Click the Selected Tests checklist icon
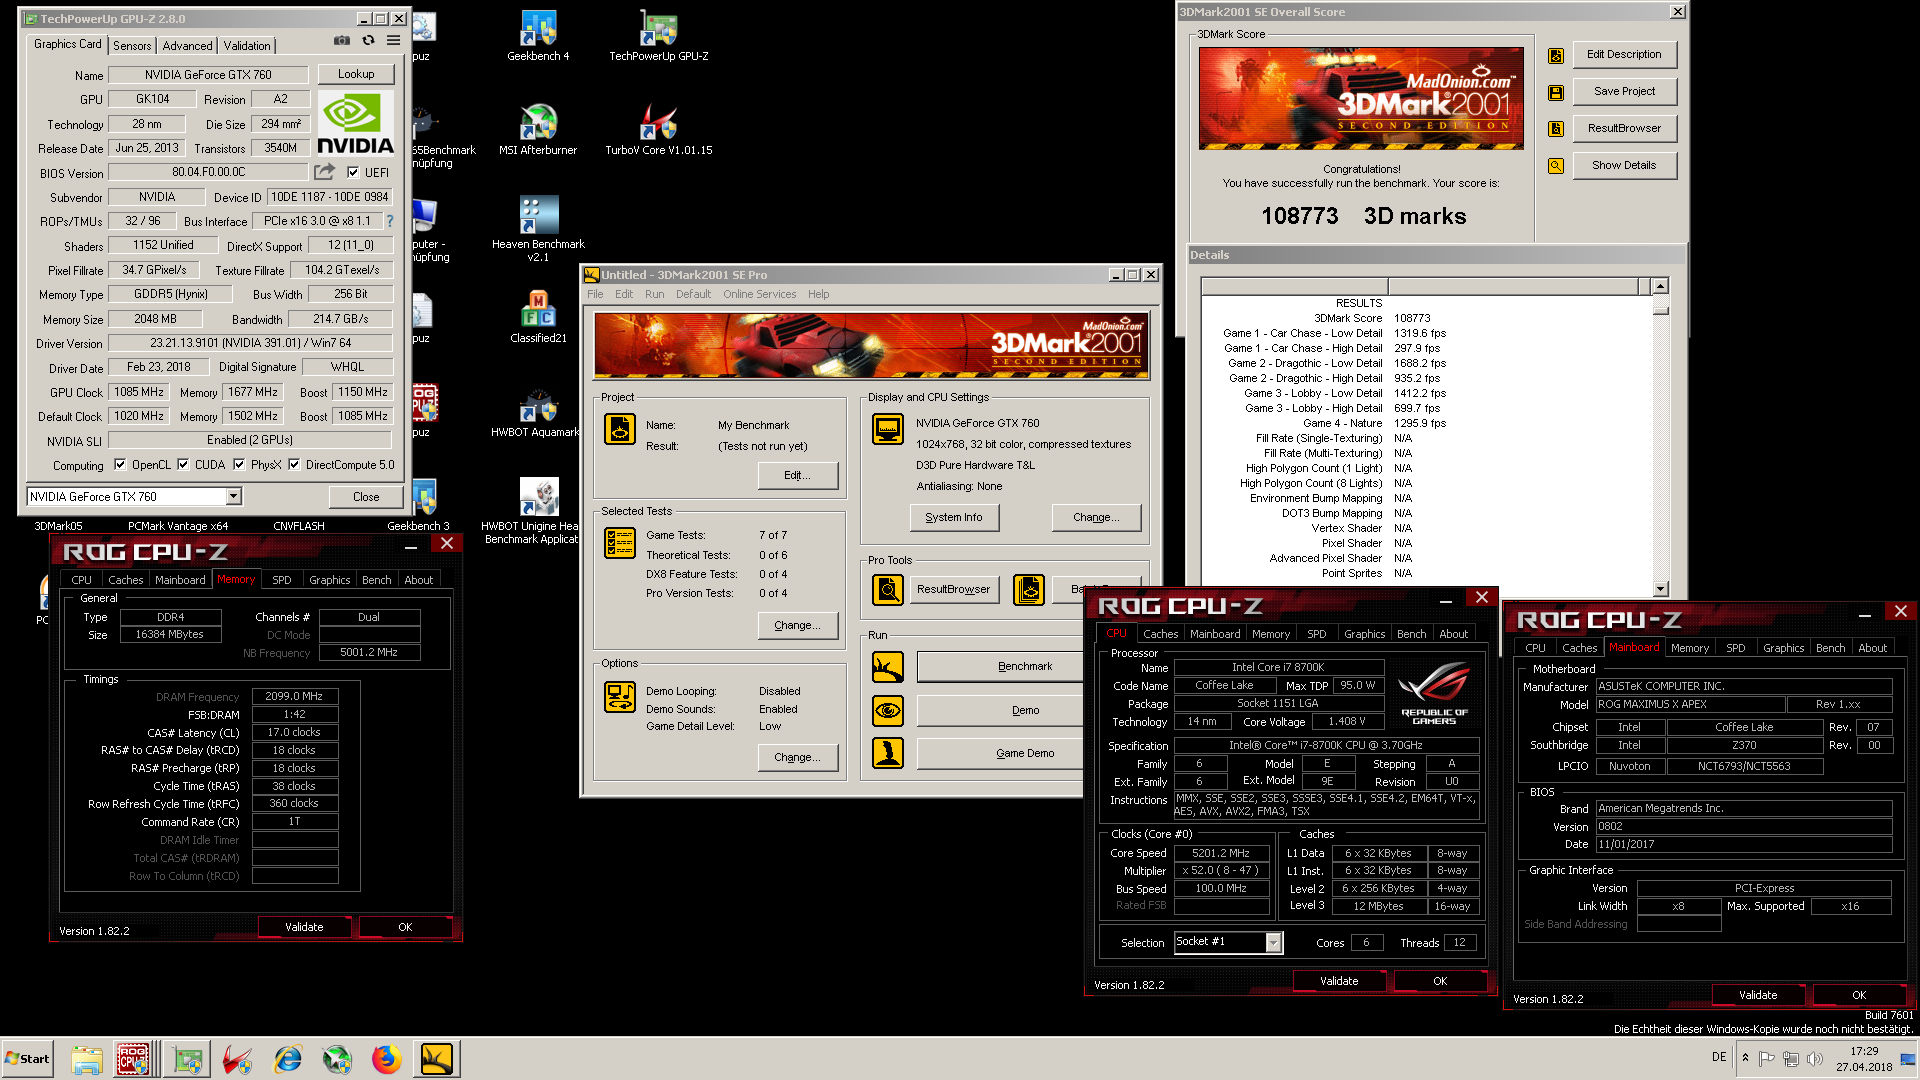1920x1080 pixels. 620,543
